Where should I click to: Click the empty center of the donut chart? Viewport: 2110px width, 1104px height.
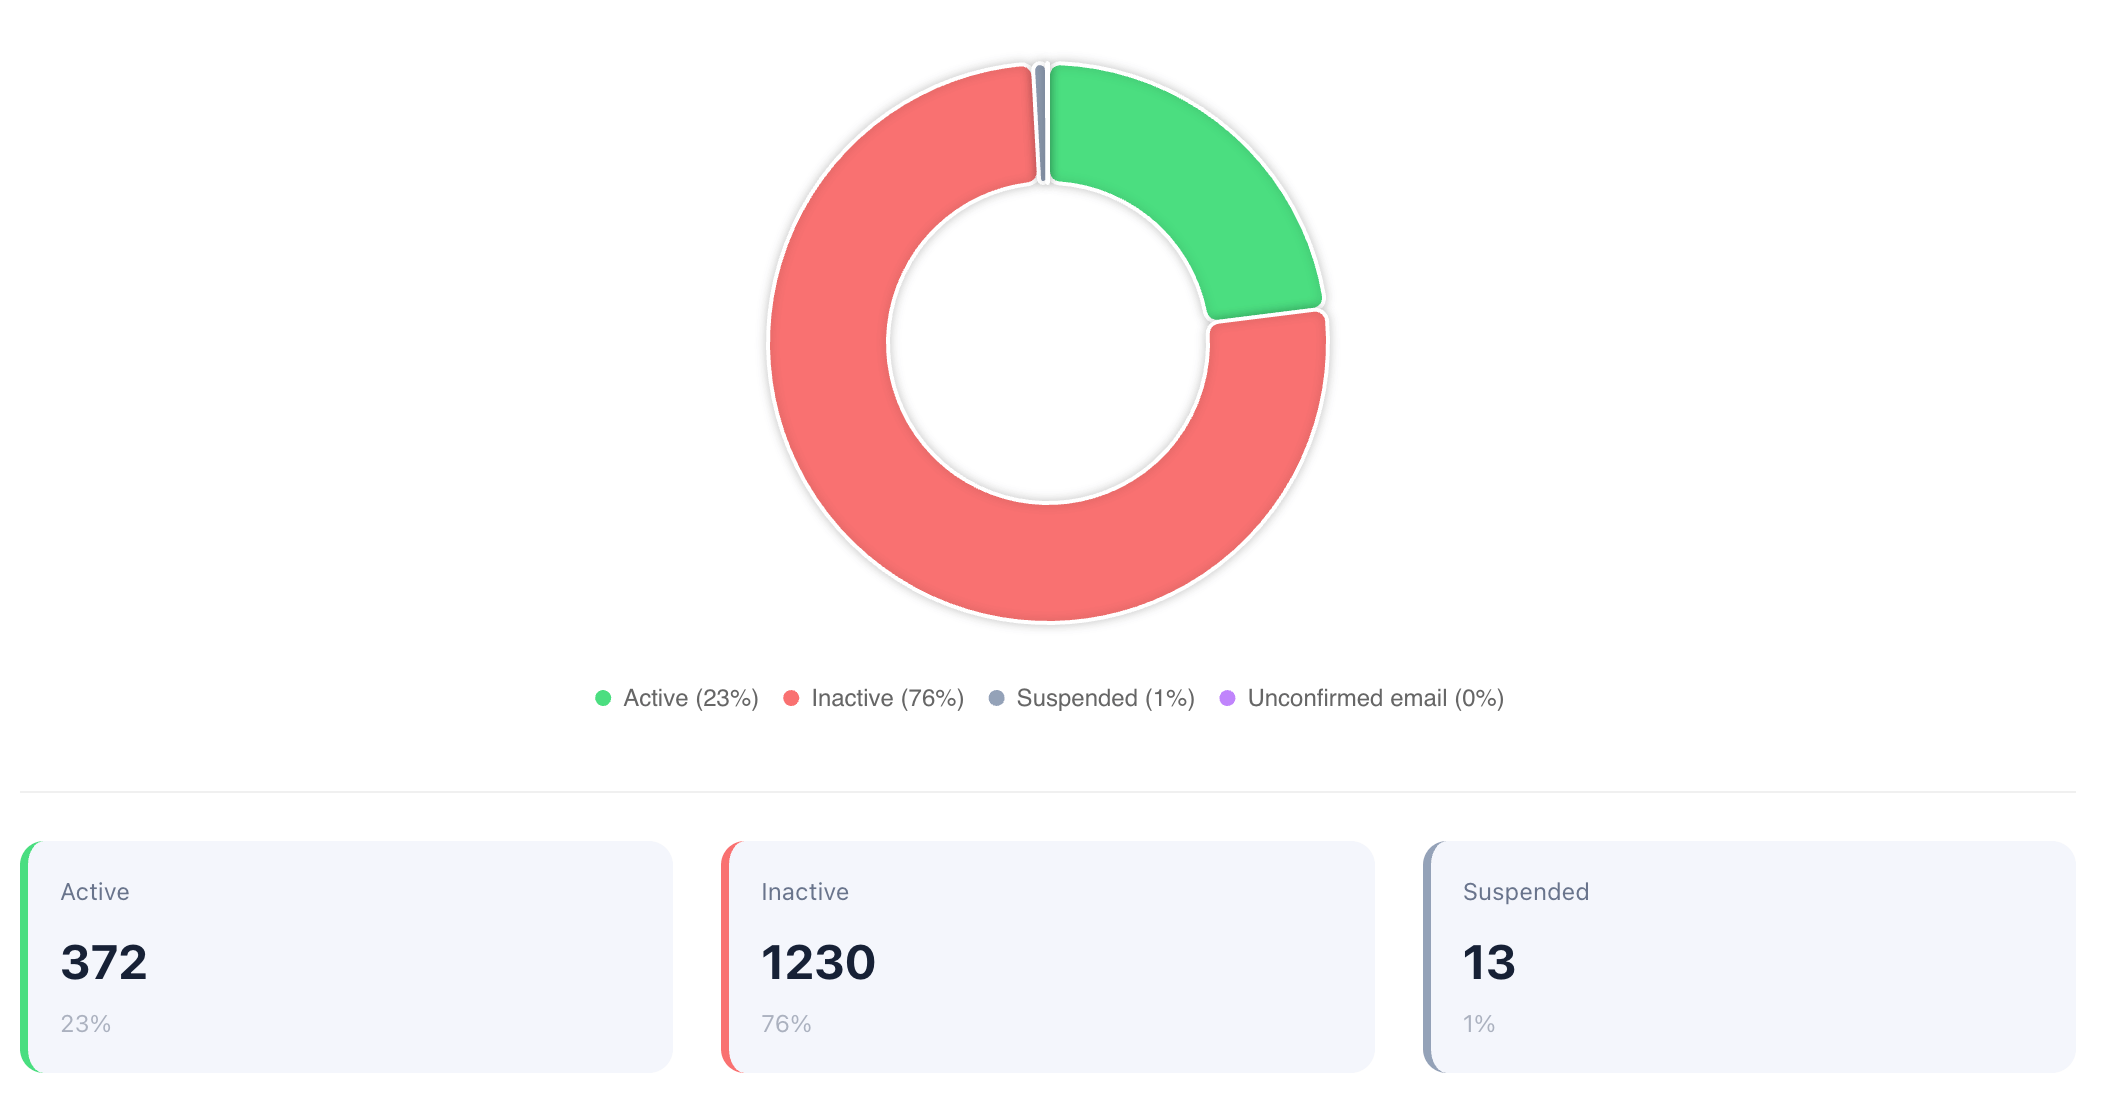[x=1048, y=343]
